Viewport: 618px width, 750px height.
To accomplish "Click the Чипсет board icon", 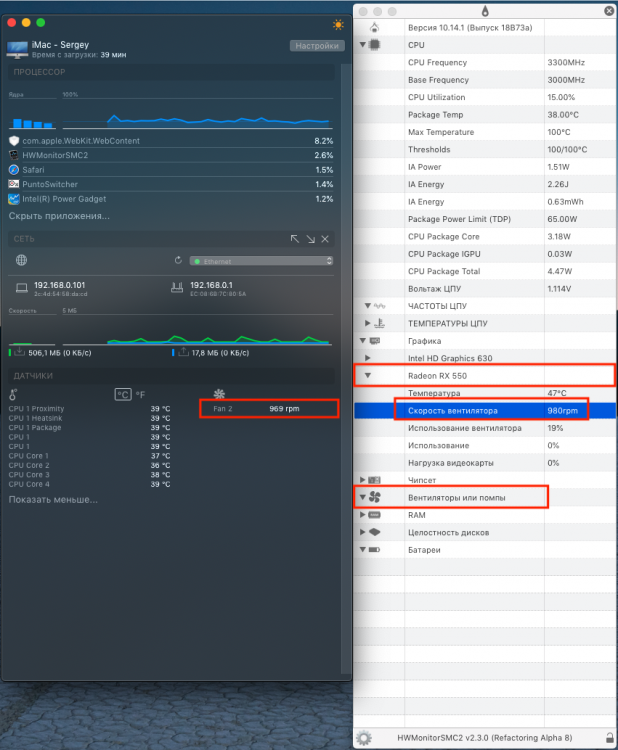I will point(375,480).
